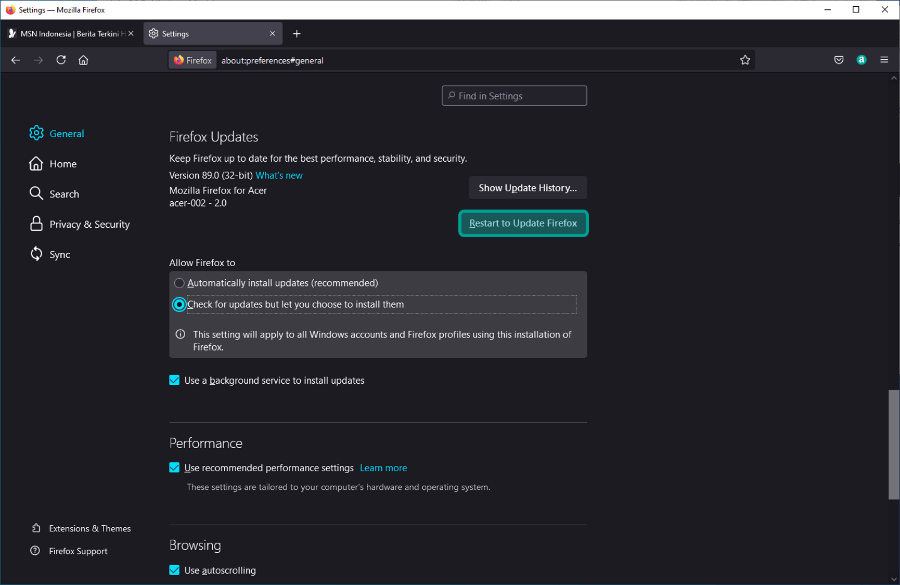Open a new tab with plus icon
The height and width of the screenshot is (585, 900).
[x=297, y=34]
